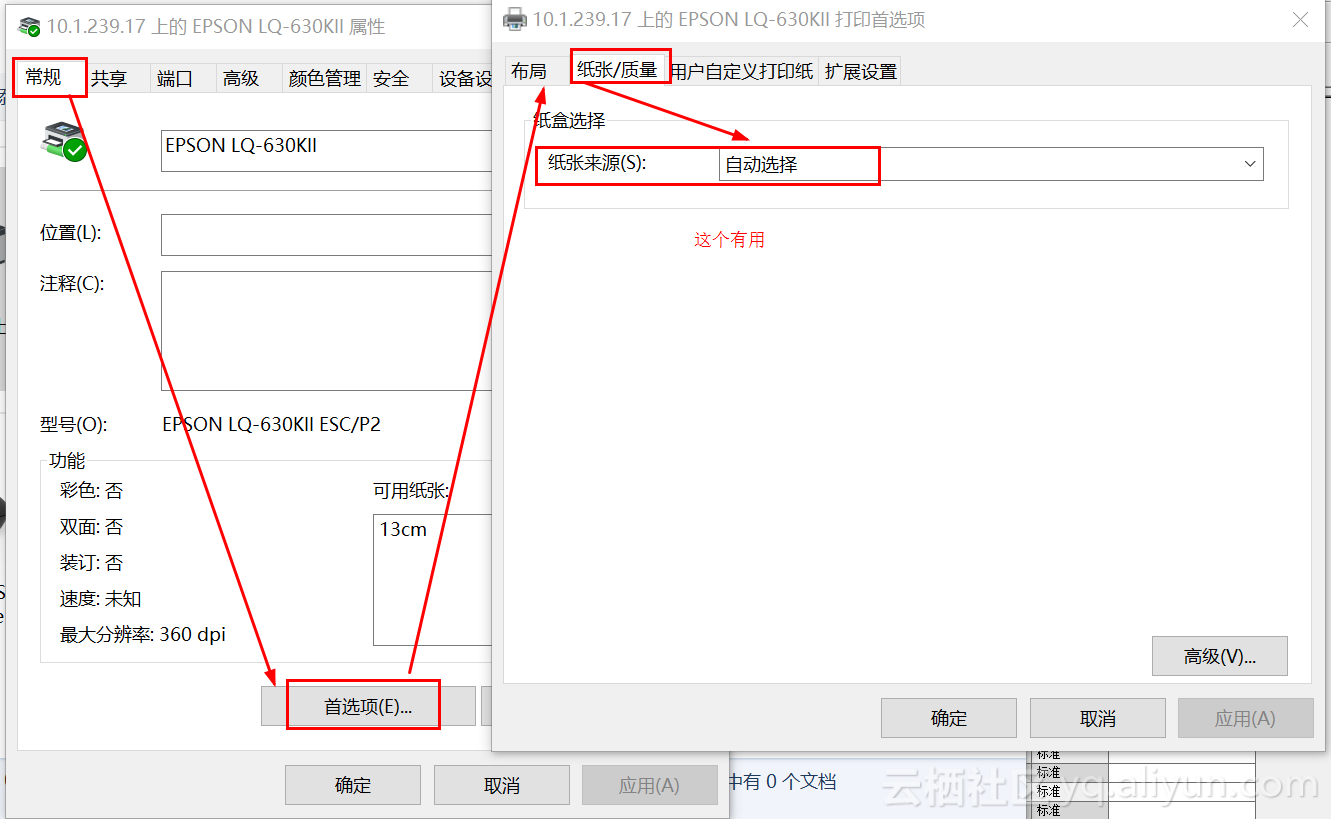Close the printing preferences dialog
The height and width of the screenshot is (819, 1331).
click(x=1300, y=19)
